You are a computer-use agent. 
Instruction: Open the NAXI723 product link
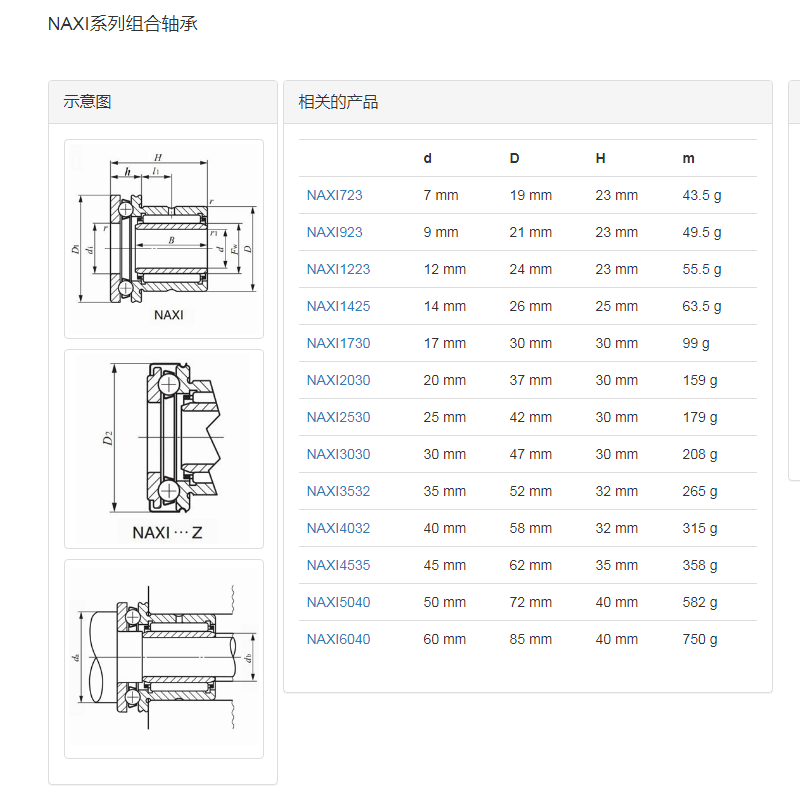[334, 195]
